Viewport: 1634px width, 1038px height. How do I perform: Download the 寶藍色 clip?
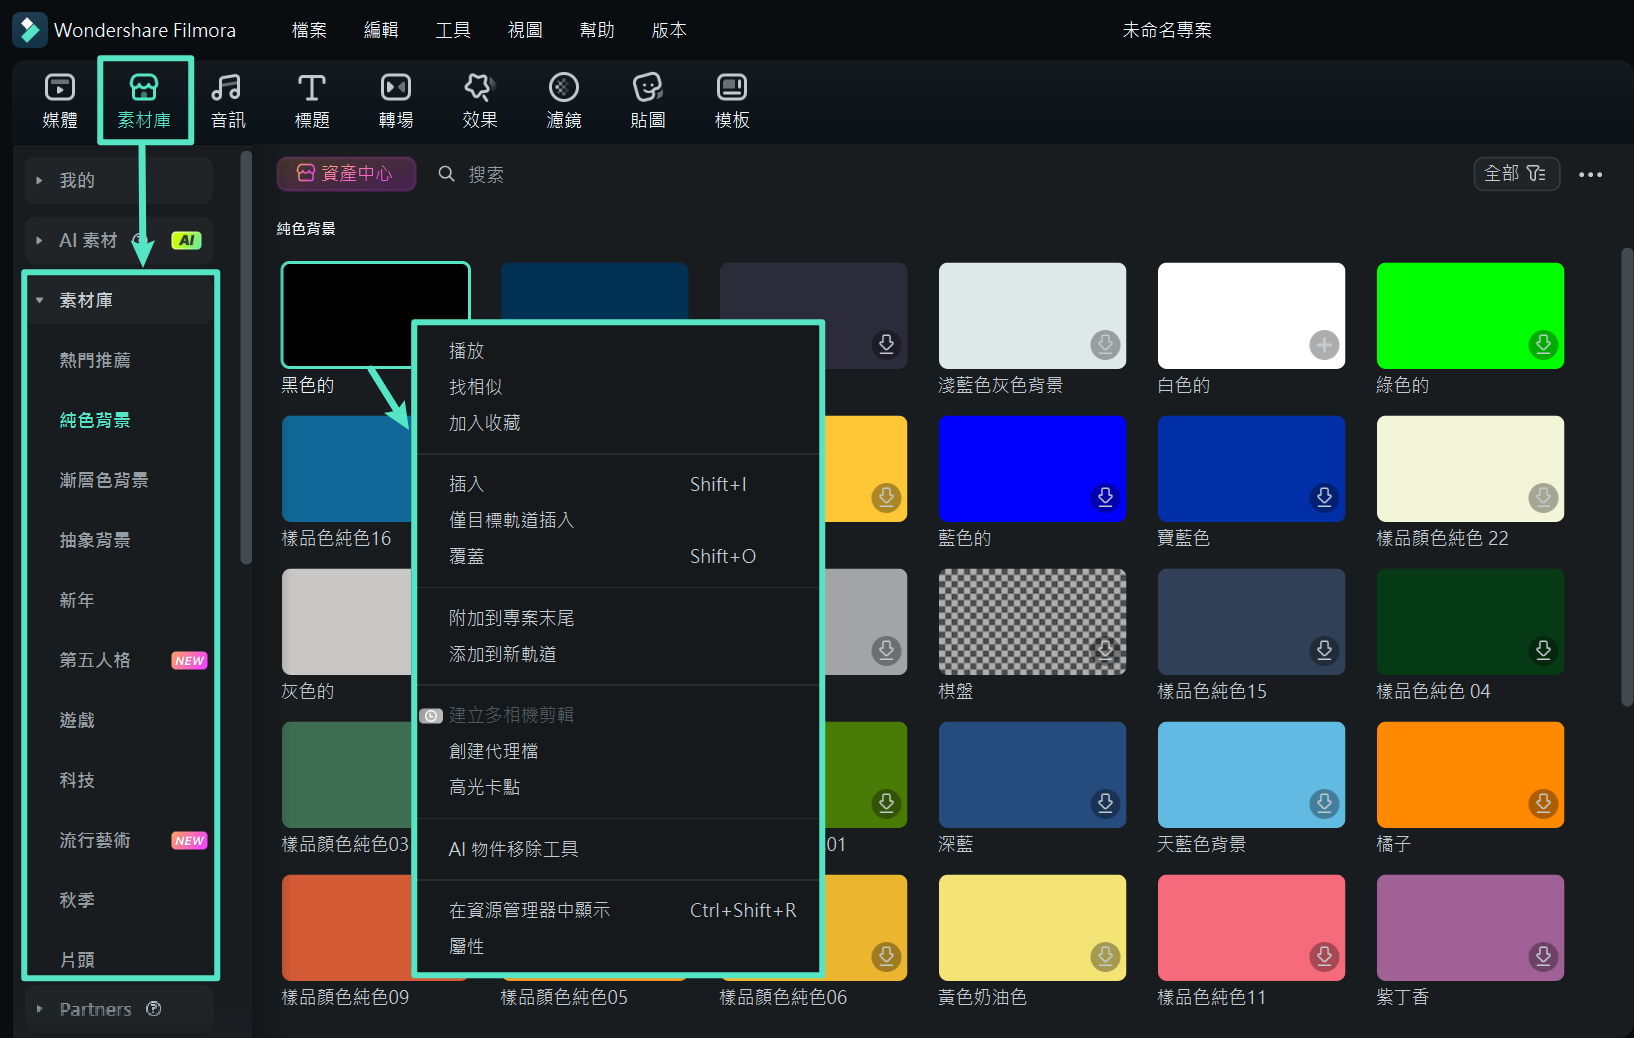[1324, 498]
